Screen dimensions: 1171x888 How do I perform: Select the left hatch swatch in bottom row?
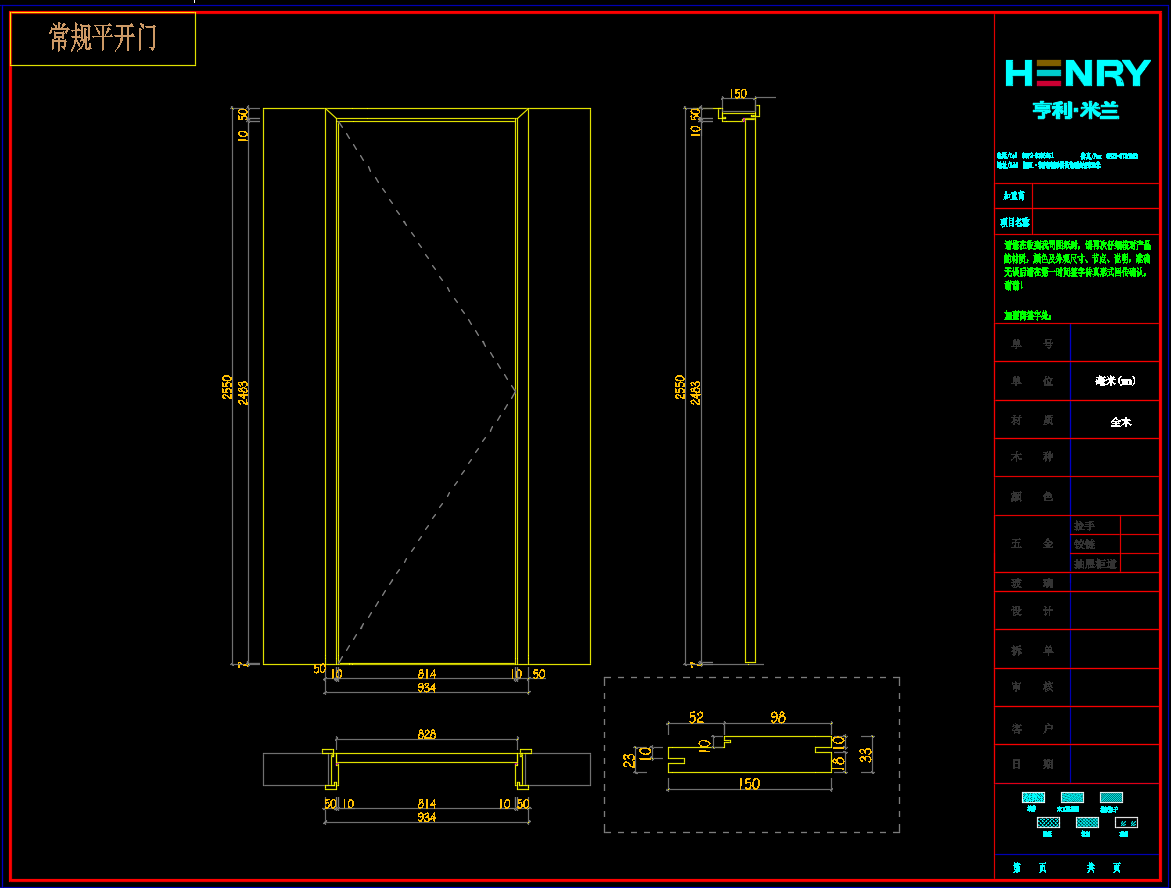1047,822
